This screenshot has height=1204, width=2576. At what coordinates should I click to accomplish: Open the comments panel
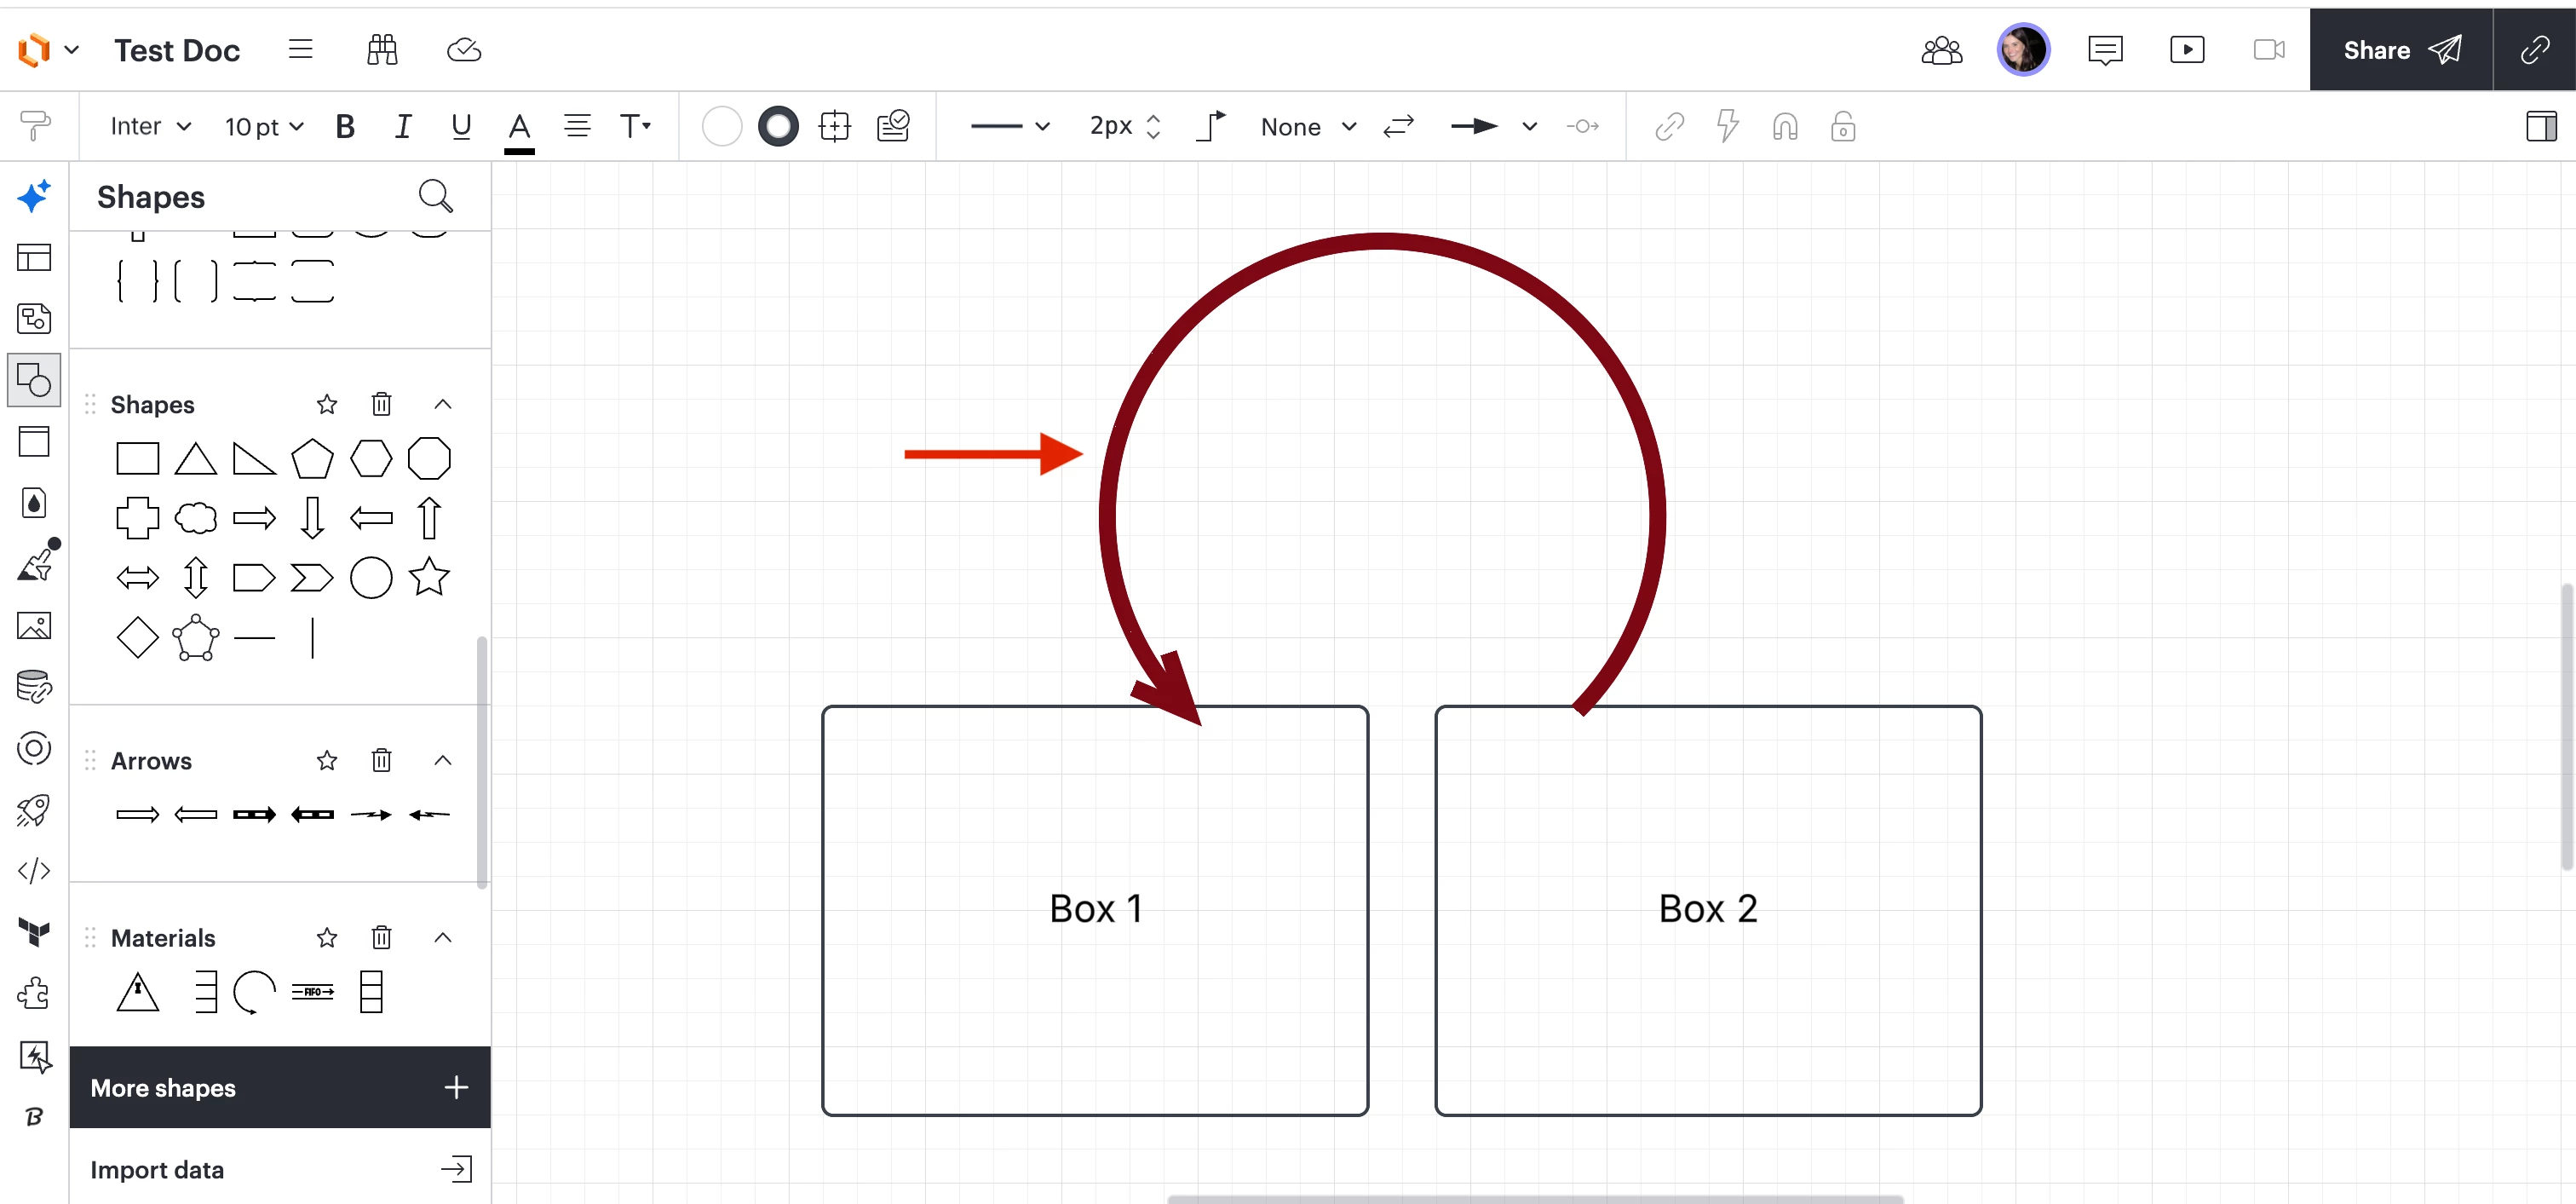[2105, 50]
